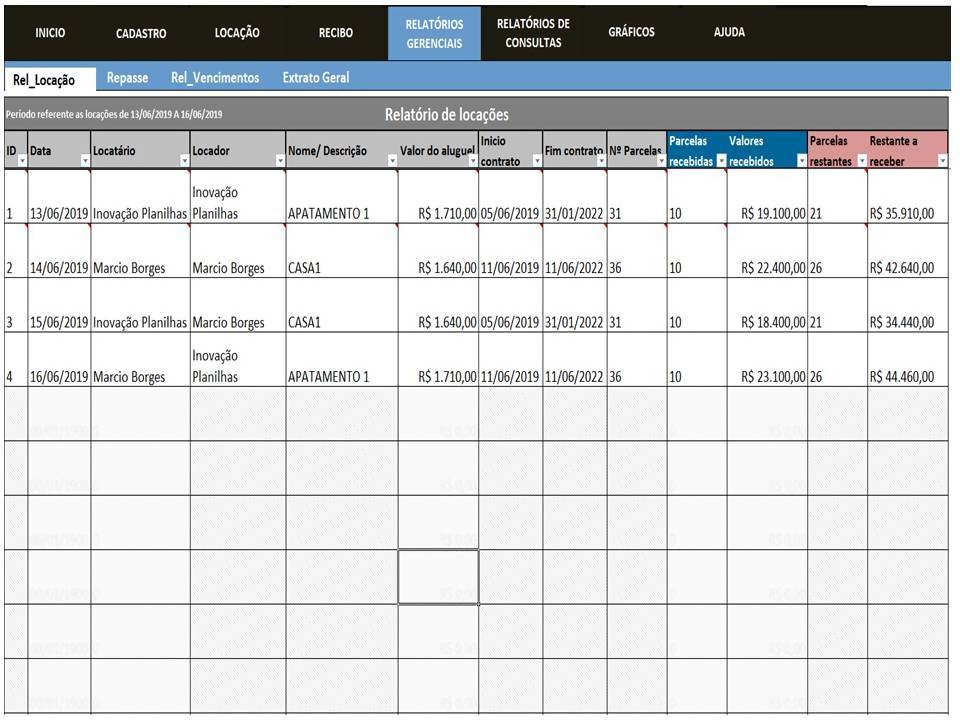Open filter for Valores recebidos column
The image size is (960, 720).
pos(800,161)
